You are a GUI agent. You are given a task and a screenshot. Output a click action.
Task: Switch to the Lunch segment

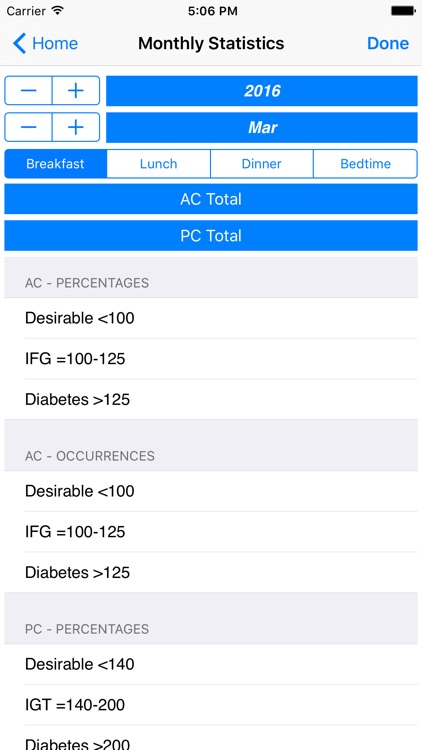click(158, 164)
